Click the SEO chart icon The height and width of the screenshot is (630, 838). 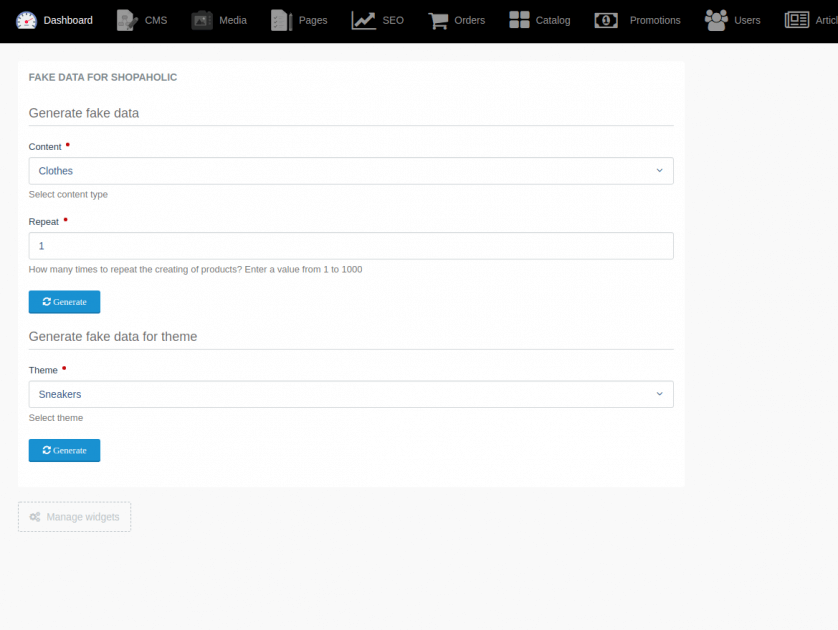click(363, 20)
